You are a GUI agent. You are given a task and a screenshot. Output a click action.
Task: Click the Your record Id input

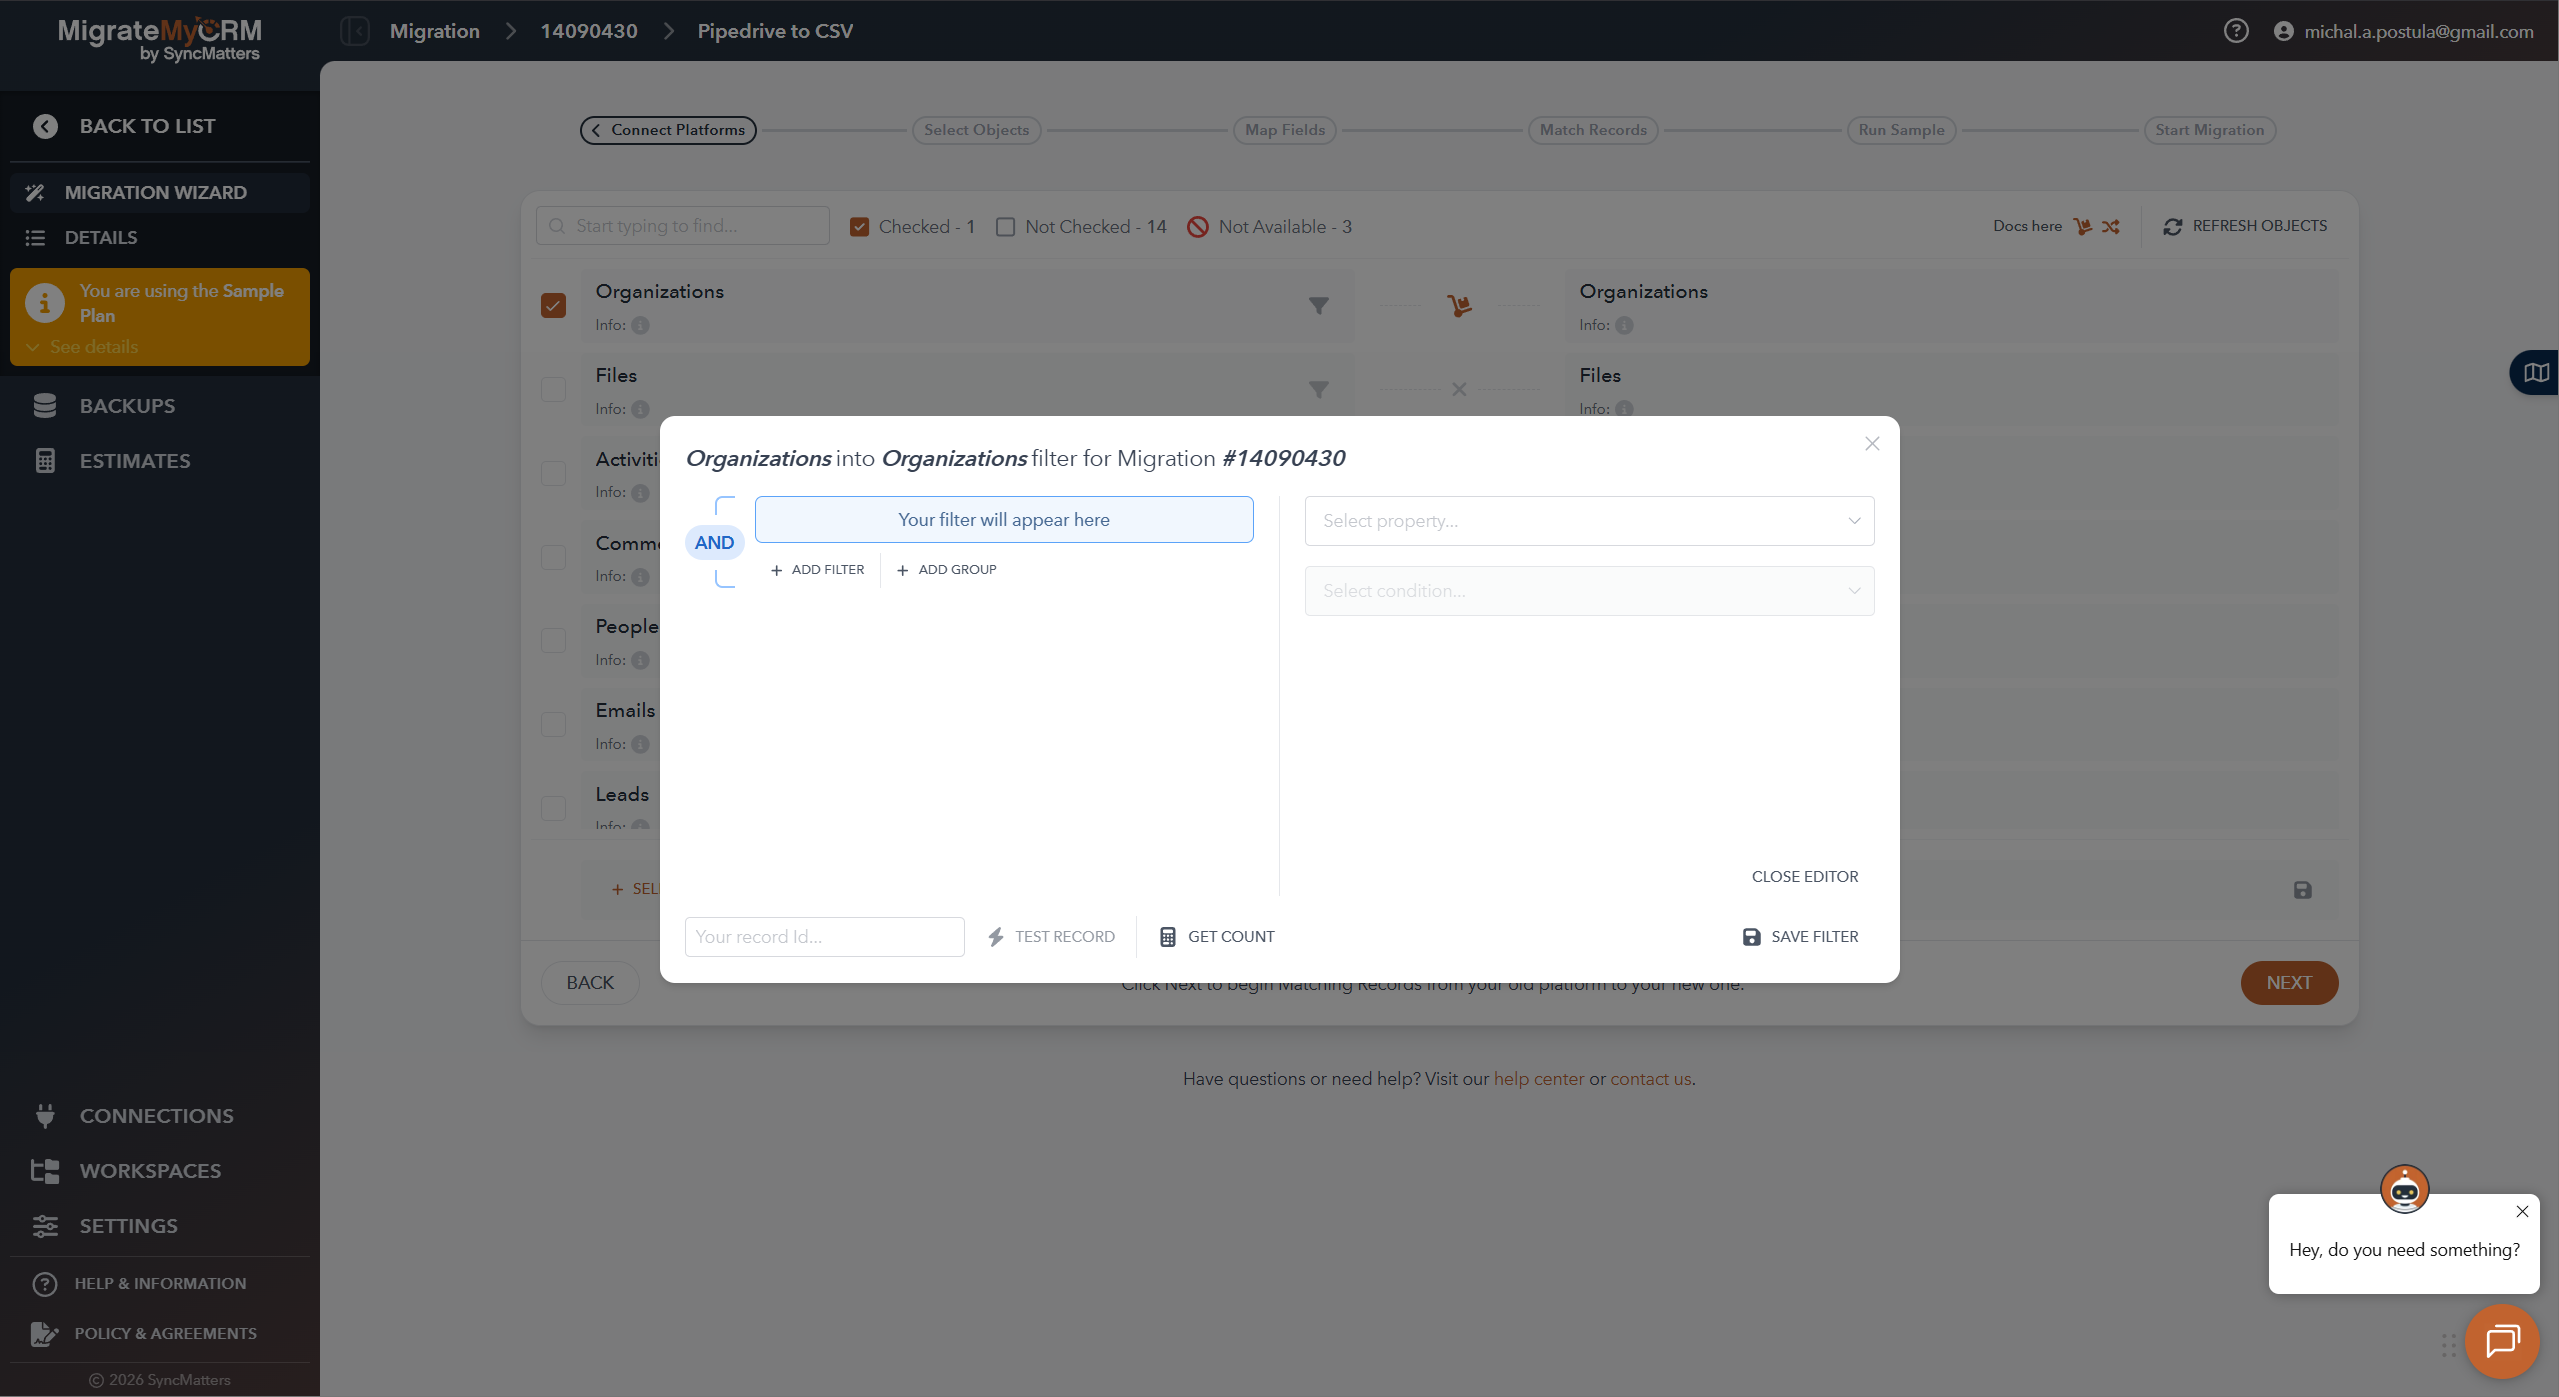tap(824, 937)
